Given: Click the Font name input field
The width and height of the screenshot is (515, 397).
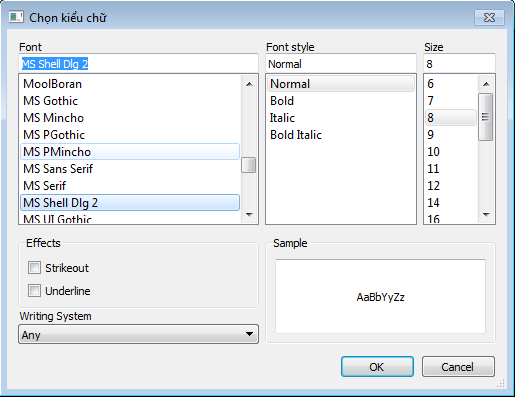Looking at the screenshot, I should pyautogui.click(x=139, y=63).
